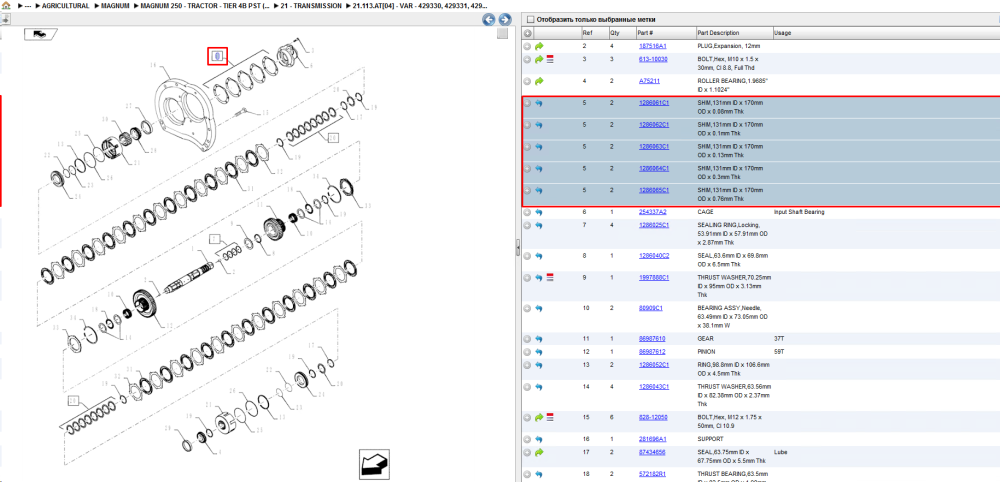This screenshot has width=1000, height=482.
Task: Open part number link 254337A2
Action: coord(652,212)
